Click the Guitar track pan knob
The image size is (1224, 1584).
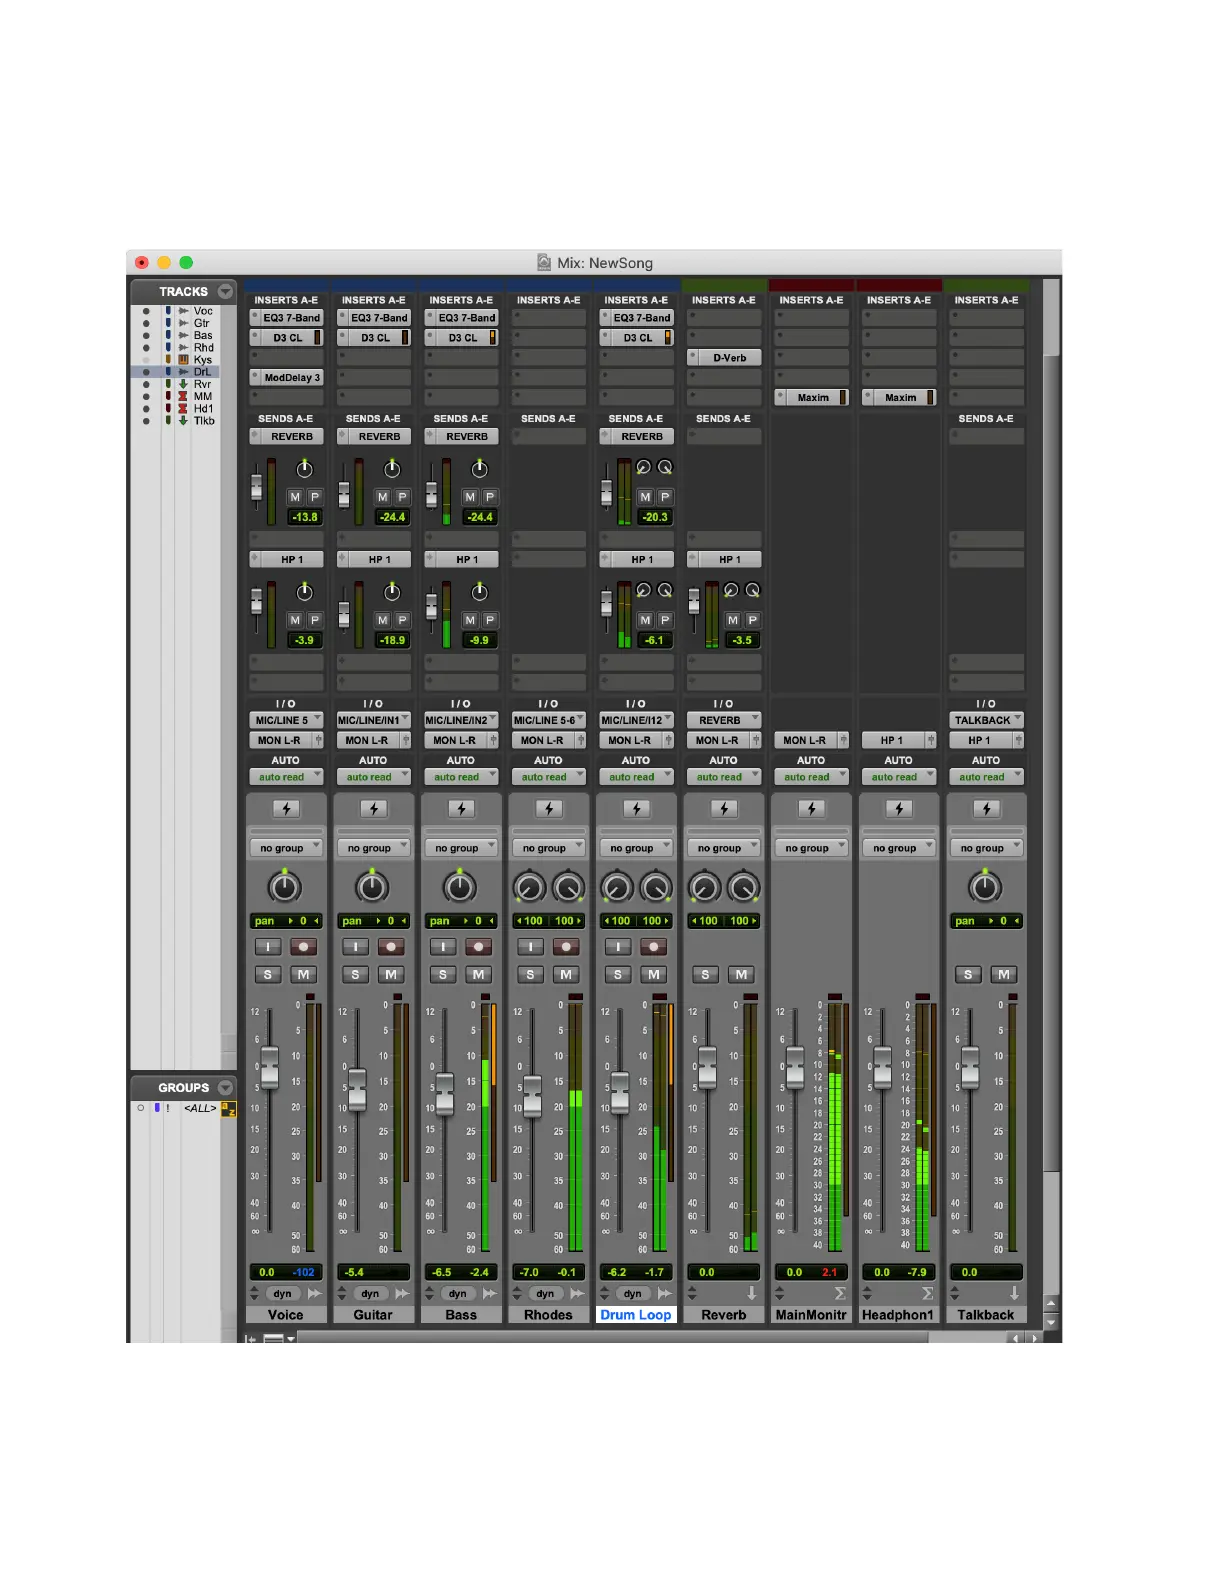tap(373, 887)
